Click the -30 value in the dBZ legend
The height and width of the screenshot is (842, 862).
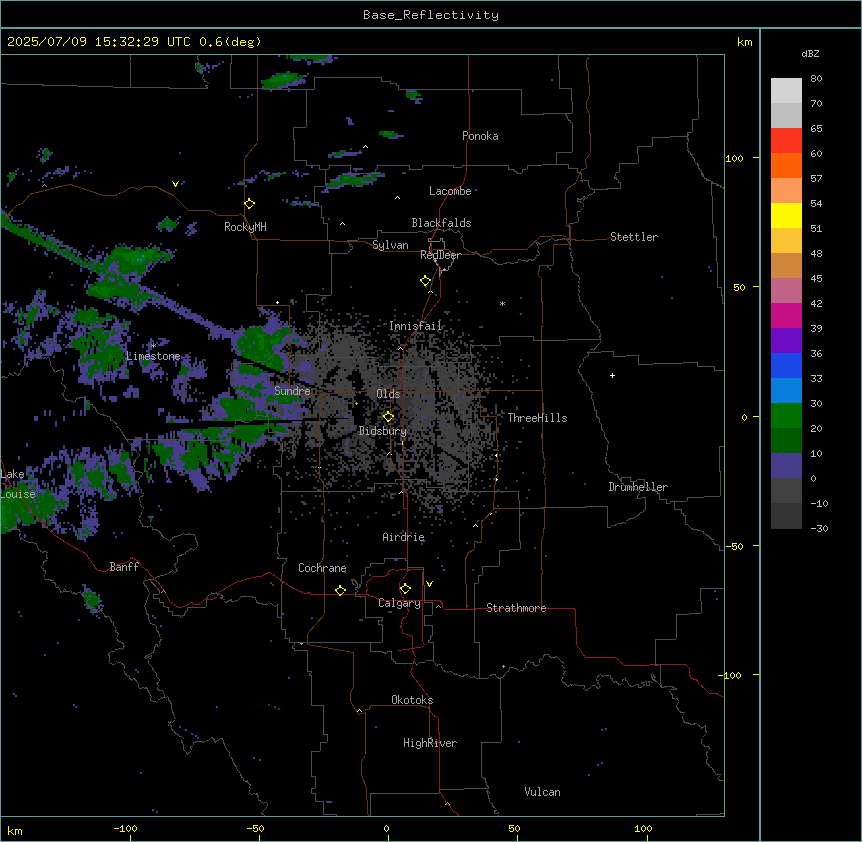point(819,529)
